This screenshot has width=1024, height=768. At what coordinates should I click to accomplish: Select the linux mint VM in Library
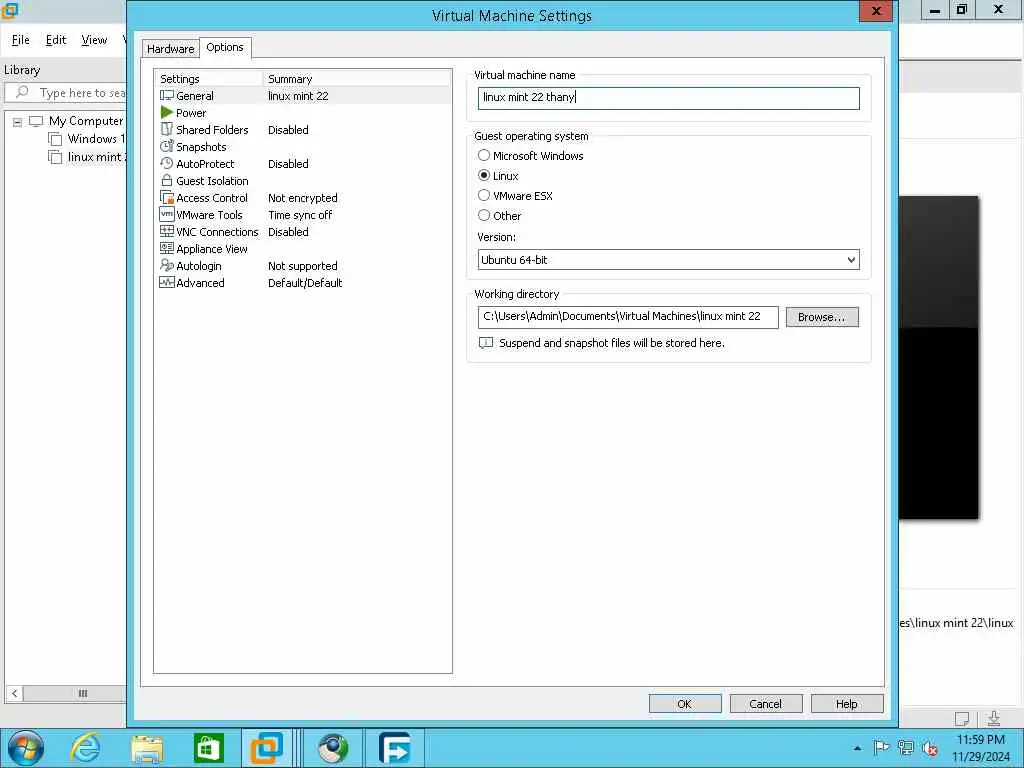pyautogui.click(x=88, y=157)
